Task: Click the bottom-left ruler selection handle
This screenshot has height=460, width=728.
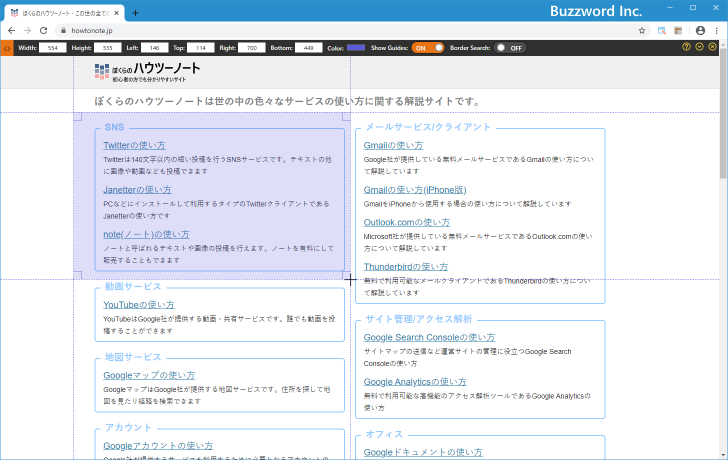Action: coord(78,275)
